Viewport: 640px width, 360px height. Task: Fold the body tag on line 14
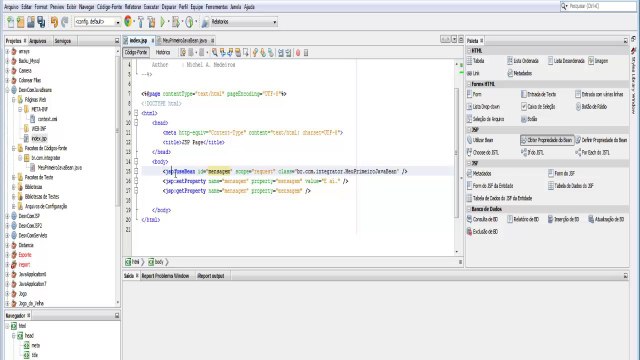tap(136, 162)
